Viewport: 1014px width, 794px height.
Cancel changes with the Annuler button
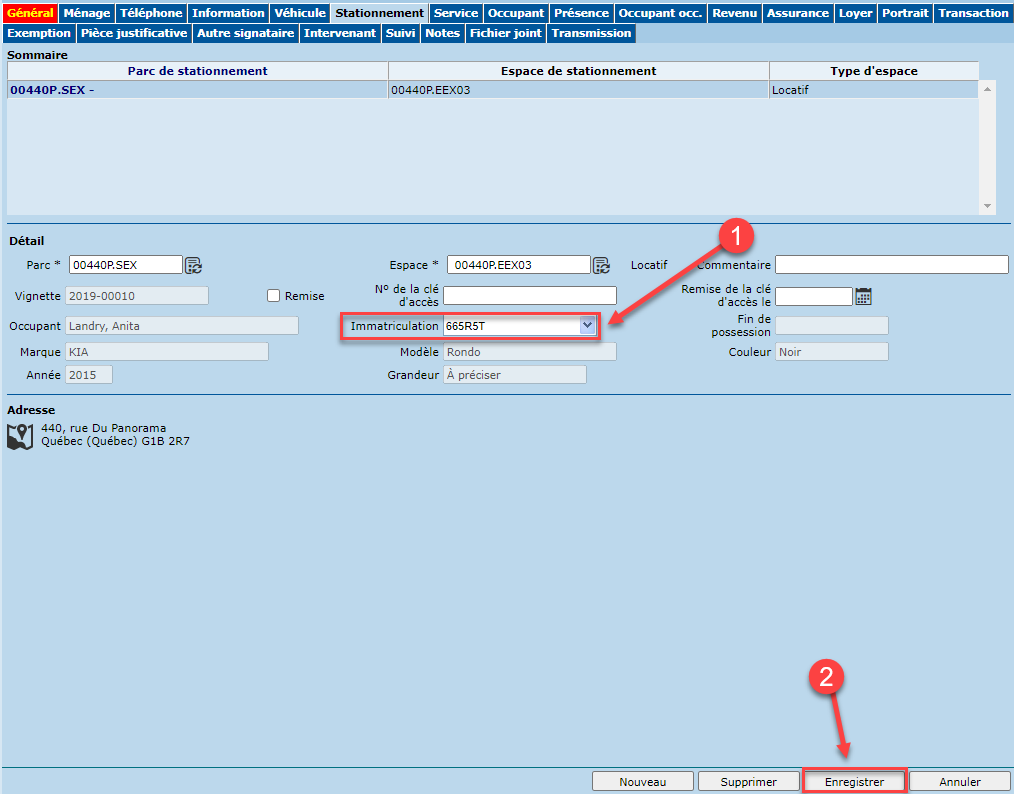[960, 782]
